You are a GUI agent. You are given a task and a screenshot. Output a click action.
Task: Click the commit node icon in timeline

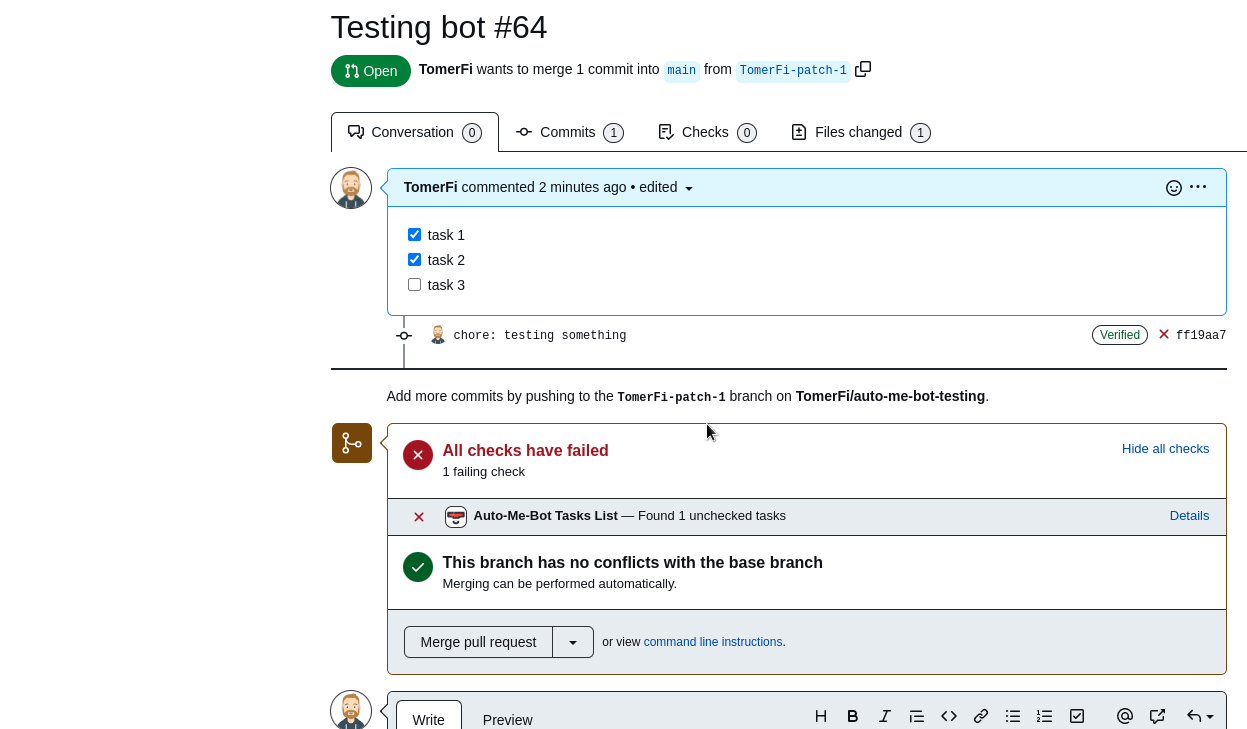[x=404, y=335]
